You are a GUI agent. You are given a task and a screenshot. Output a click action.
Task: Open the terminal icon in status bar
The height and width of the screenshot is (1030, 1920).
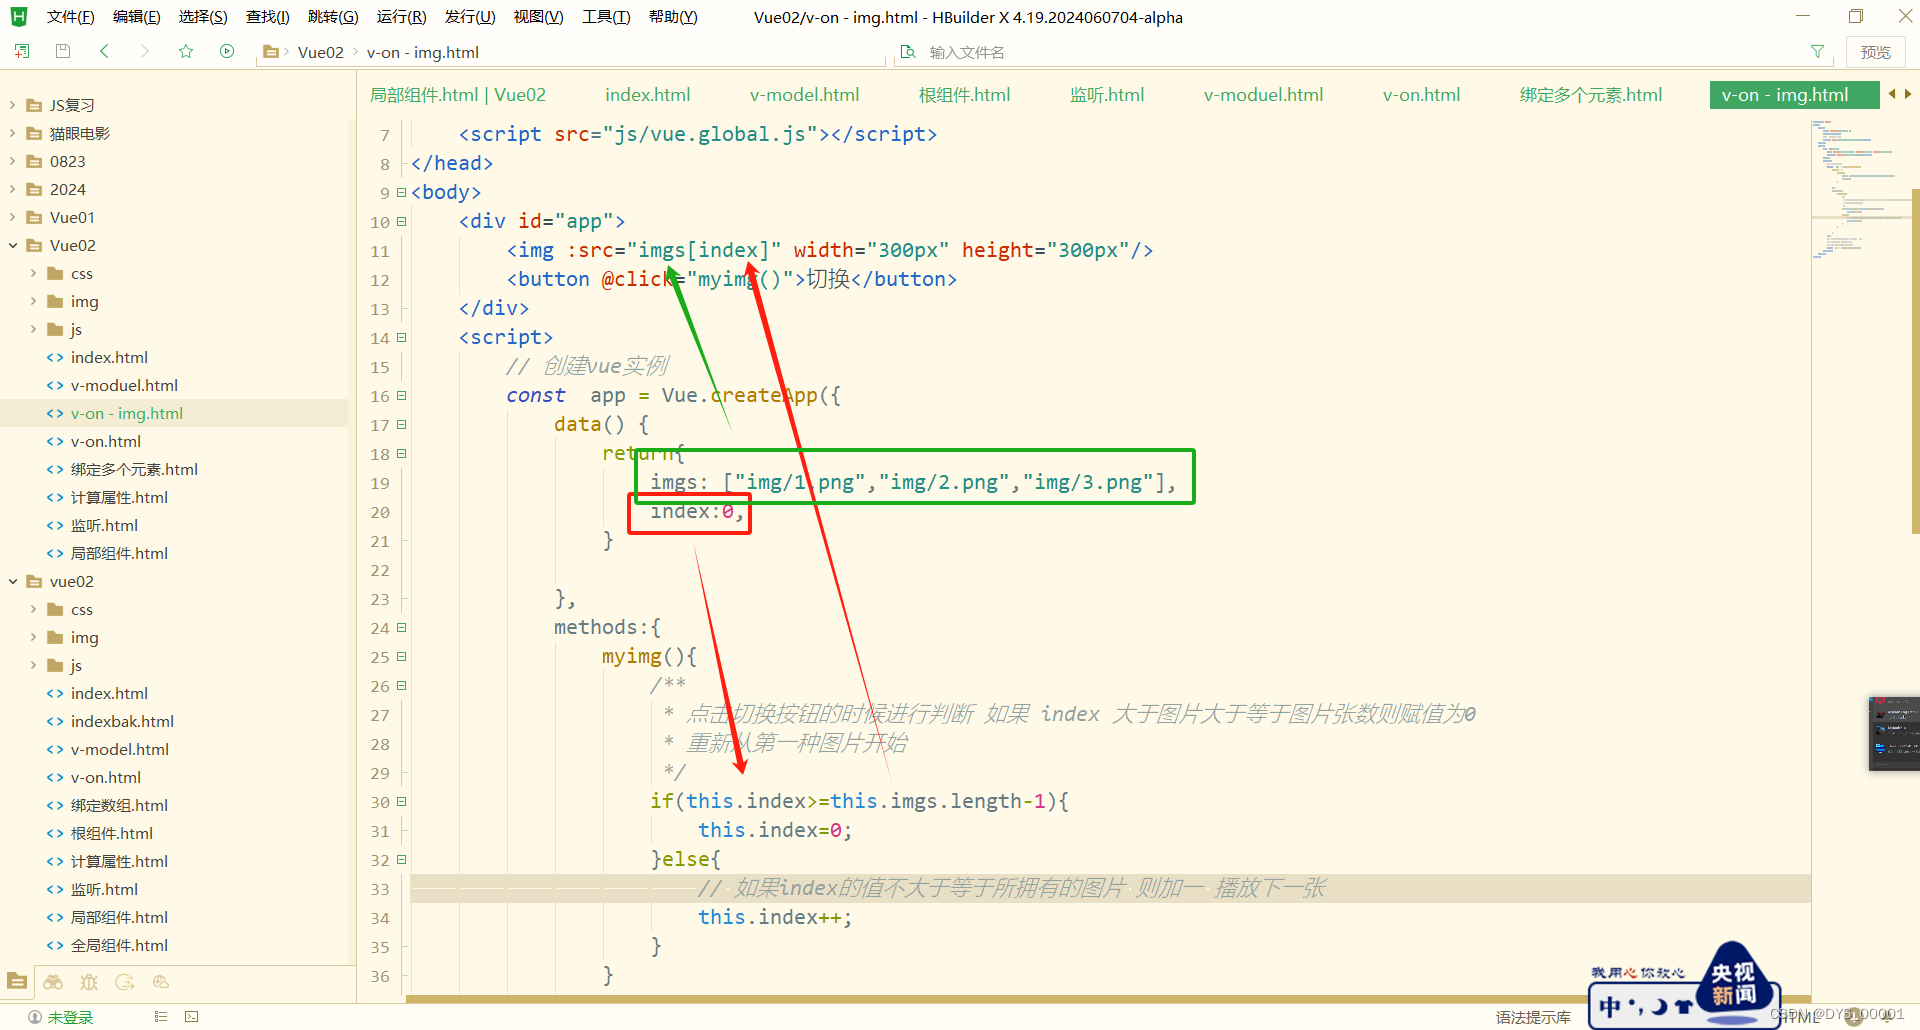(x=191, y=1017)
